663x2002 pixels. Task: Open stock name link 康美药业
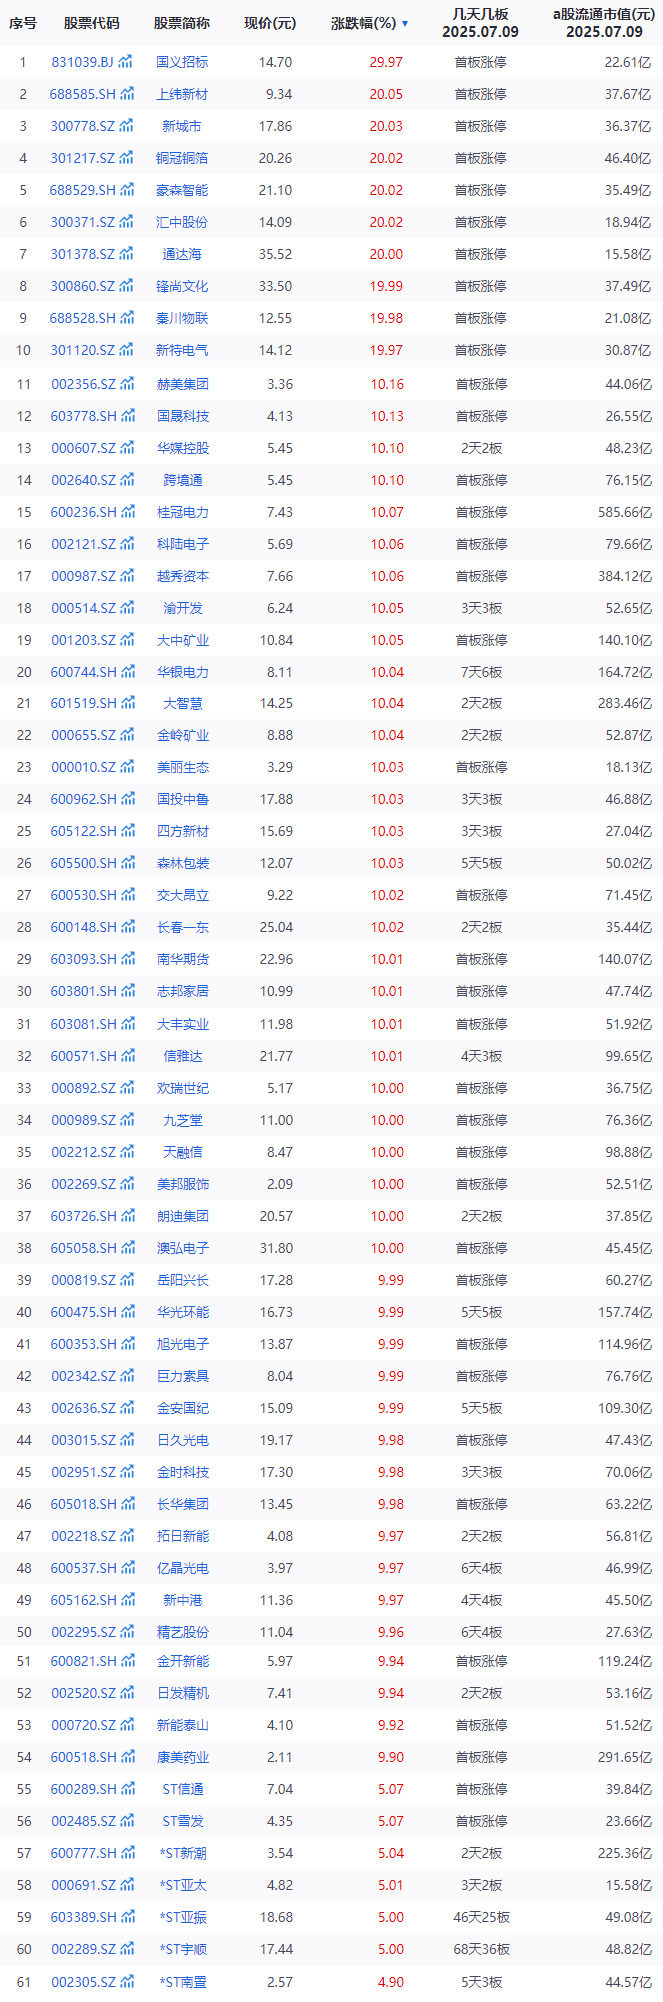[182, 1757]
